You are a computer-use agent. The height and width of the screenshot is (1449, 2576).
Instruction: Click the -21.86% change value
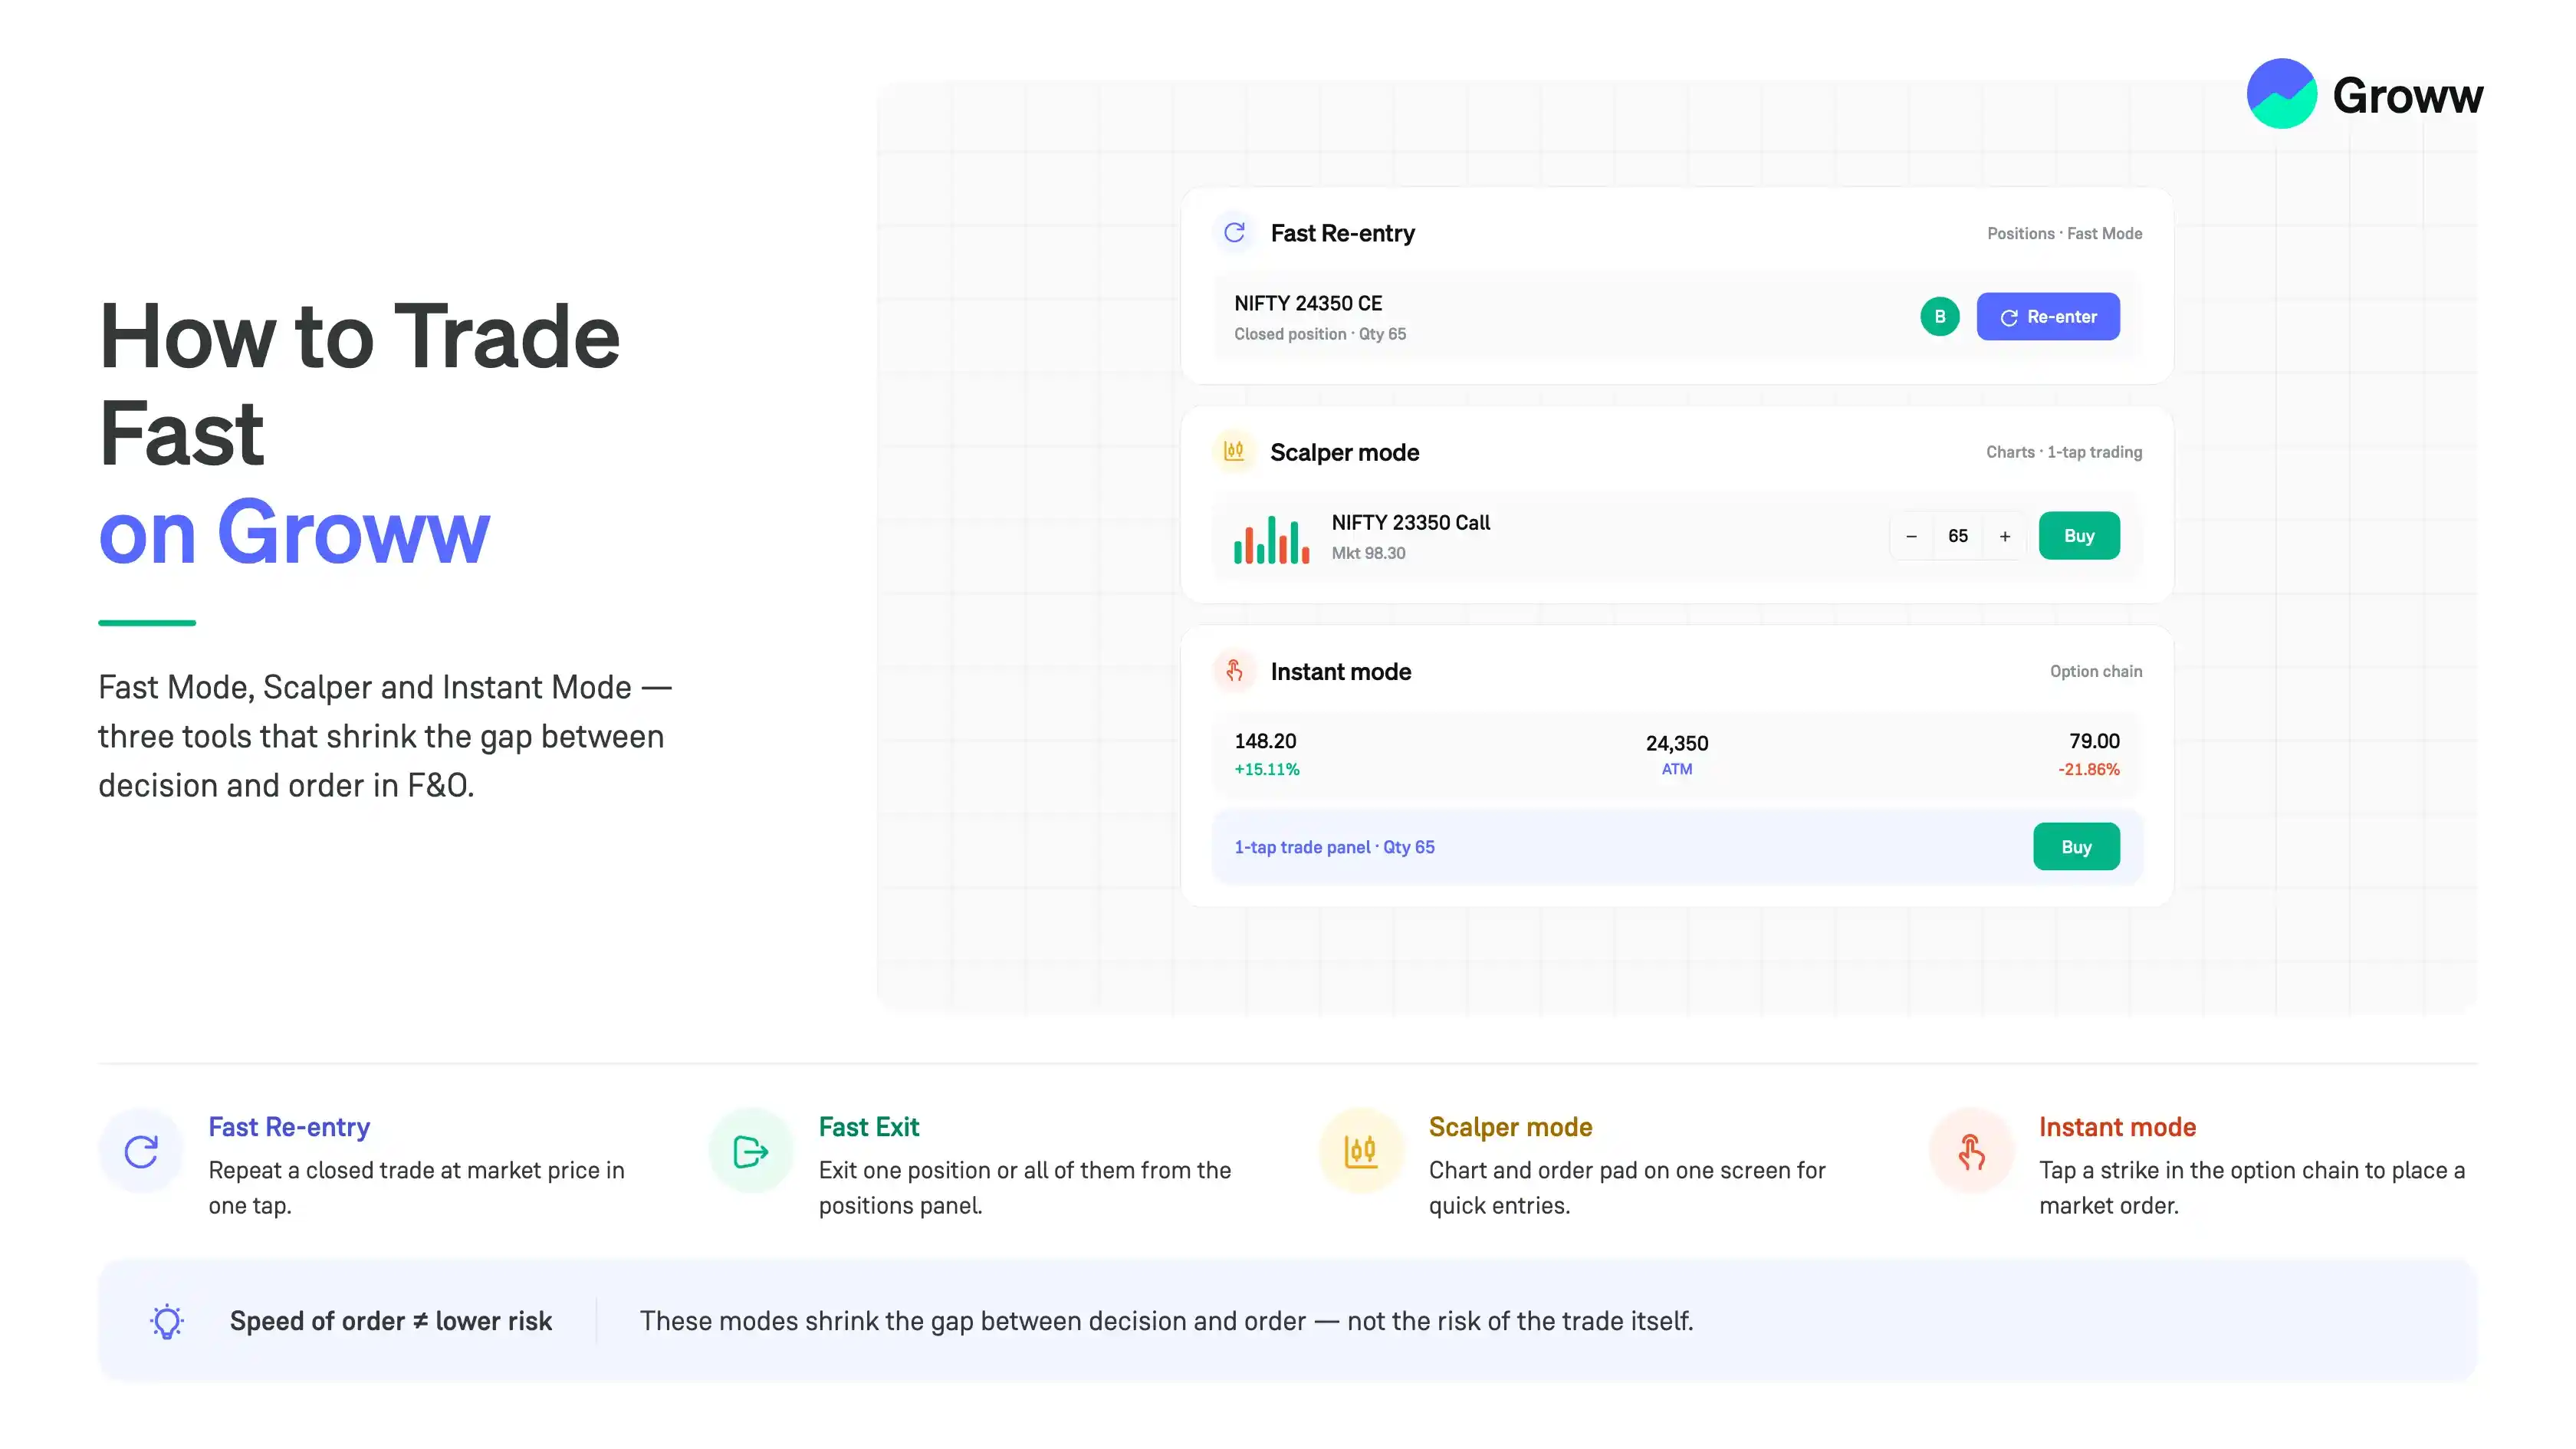[x=2088, y=769]
